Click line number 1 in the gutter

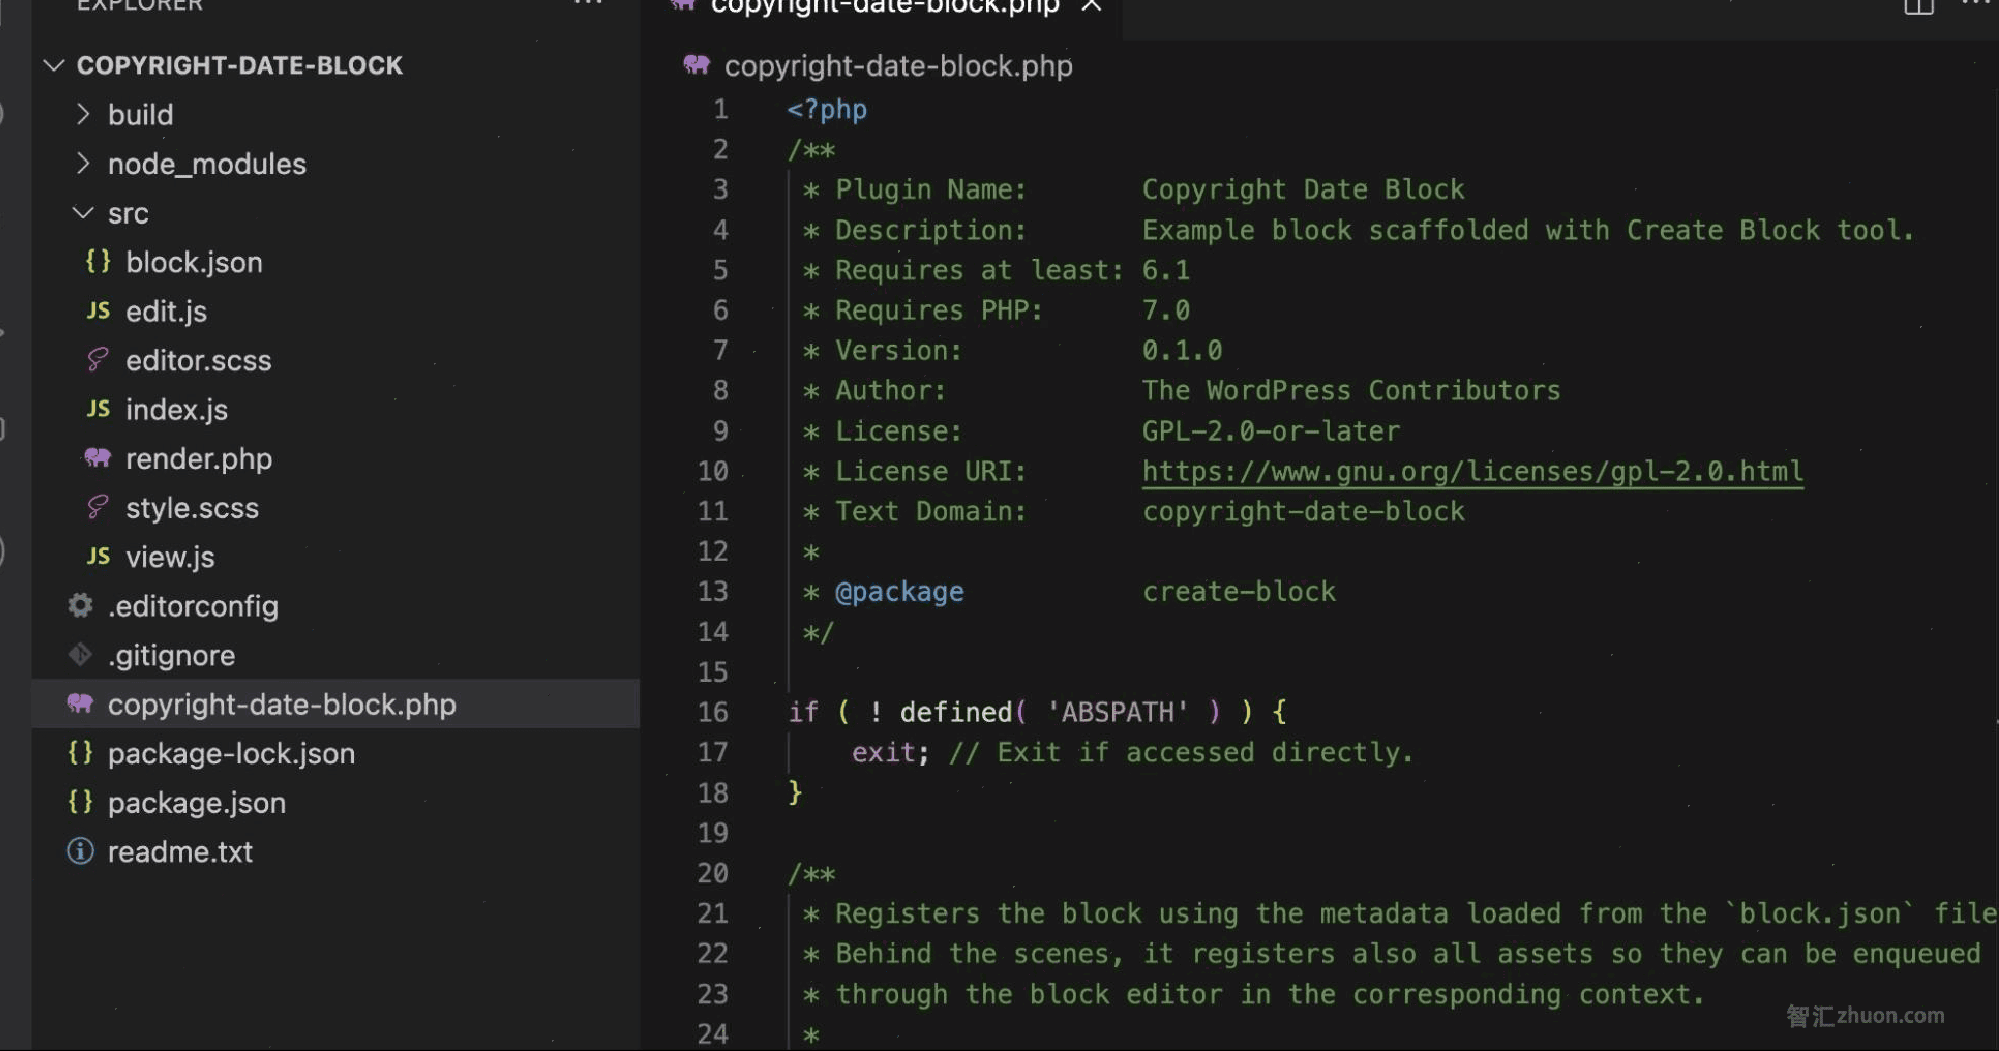point(720,109)
